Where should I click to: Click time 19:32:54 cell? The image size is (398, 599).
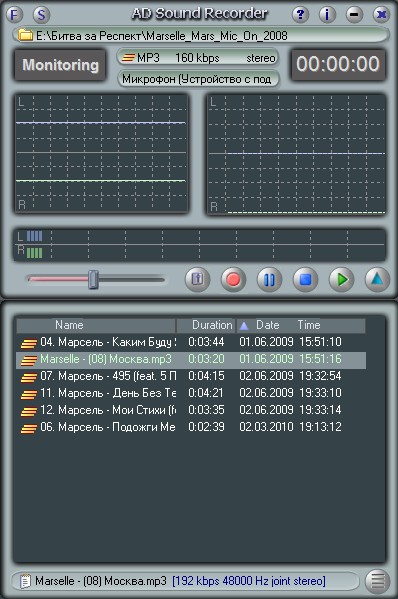320,376
